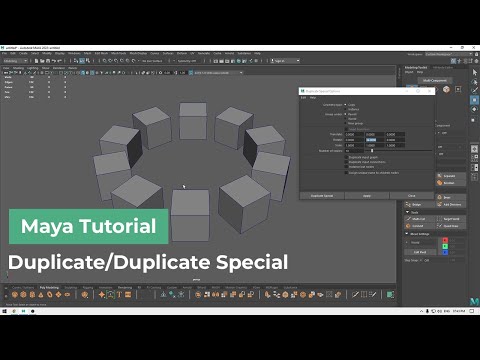Select the Instance geometry type radio
The width and height of the screenshot is (480, 360).
point(345,109)
